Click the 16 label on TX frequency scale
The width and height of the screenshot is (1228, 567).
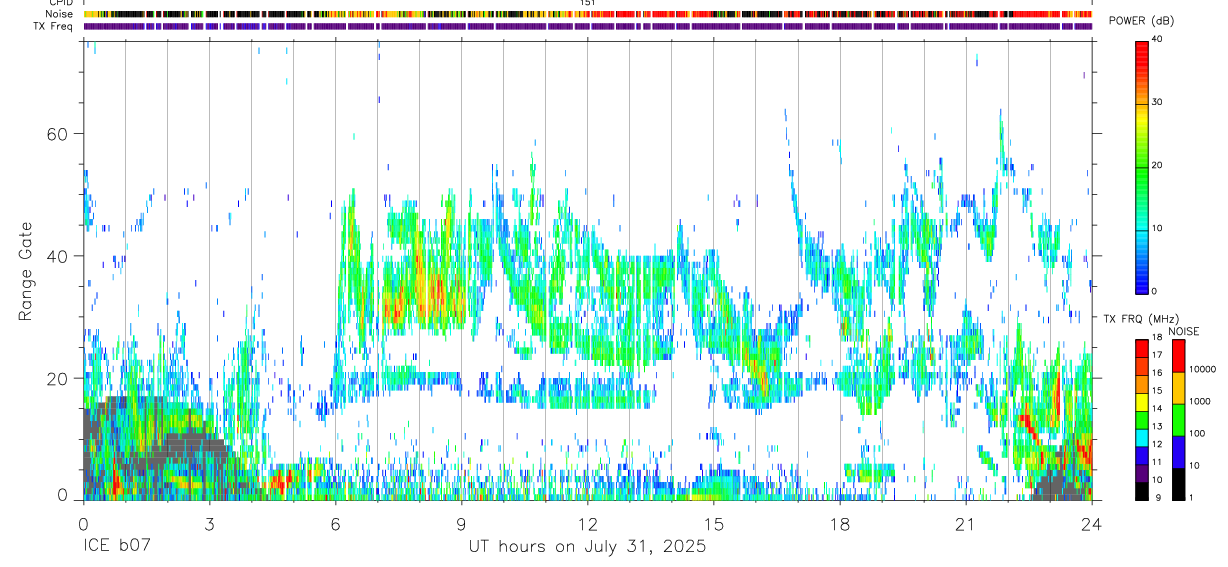(1156, 374)
